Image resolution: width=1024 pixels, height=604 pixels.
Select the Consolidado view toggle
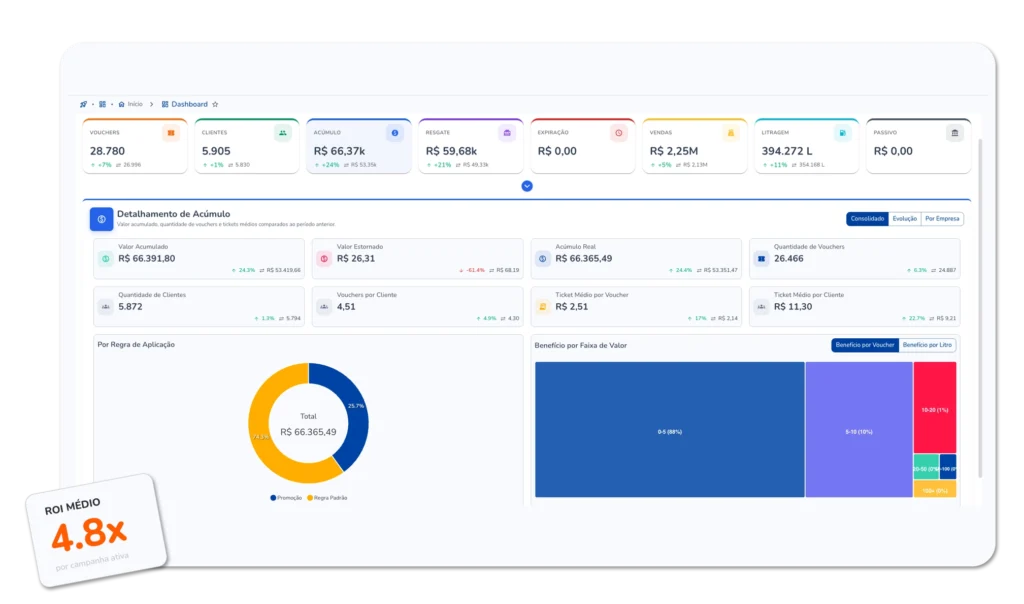(x=867, y=219)
